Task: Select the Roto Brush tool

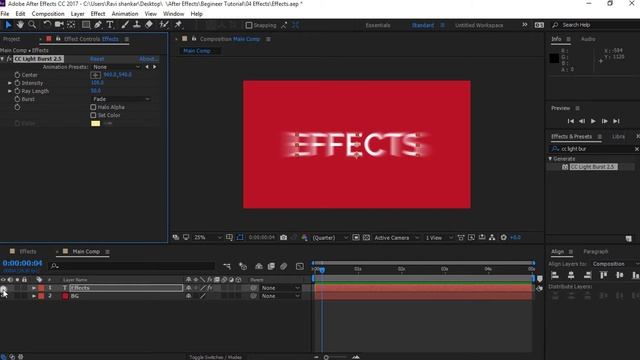Action: point(164,25)
